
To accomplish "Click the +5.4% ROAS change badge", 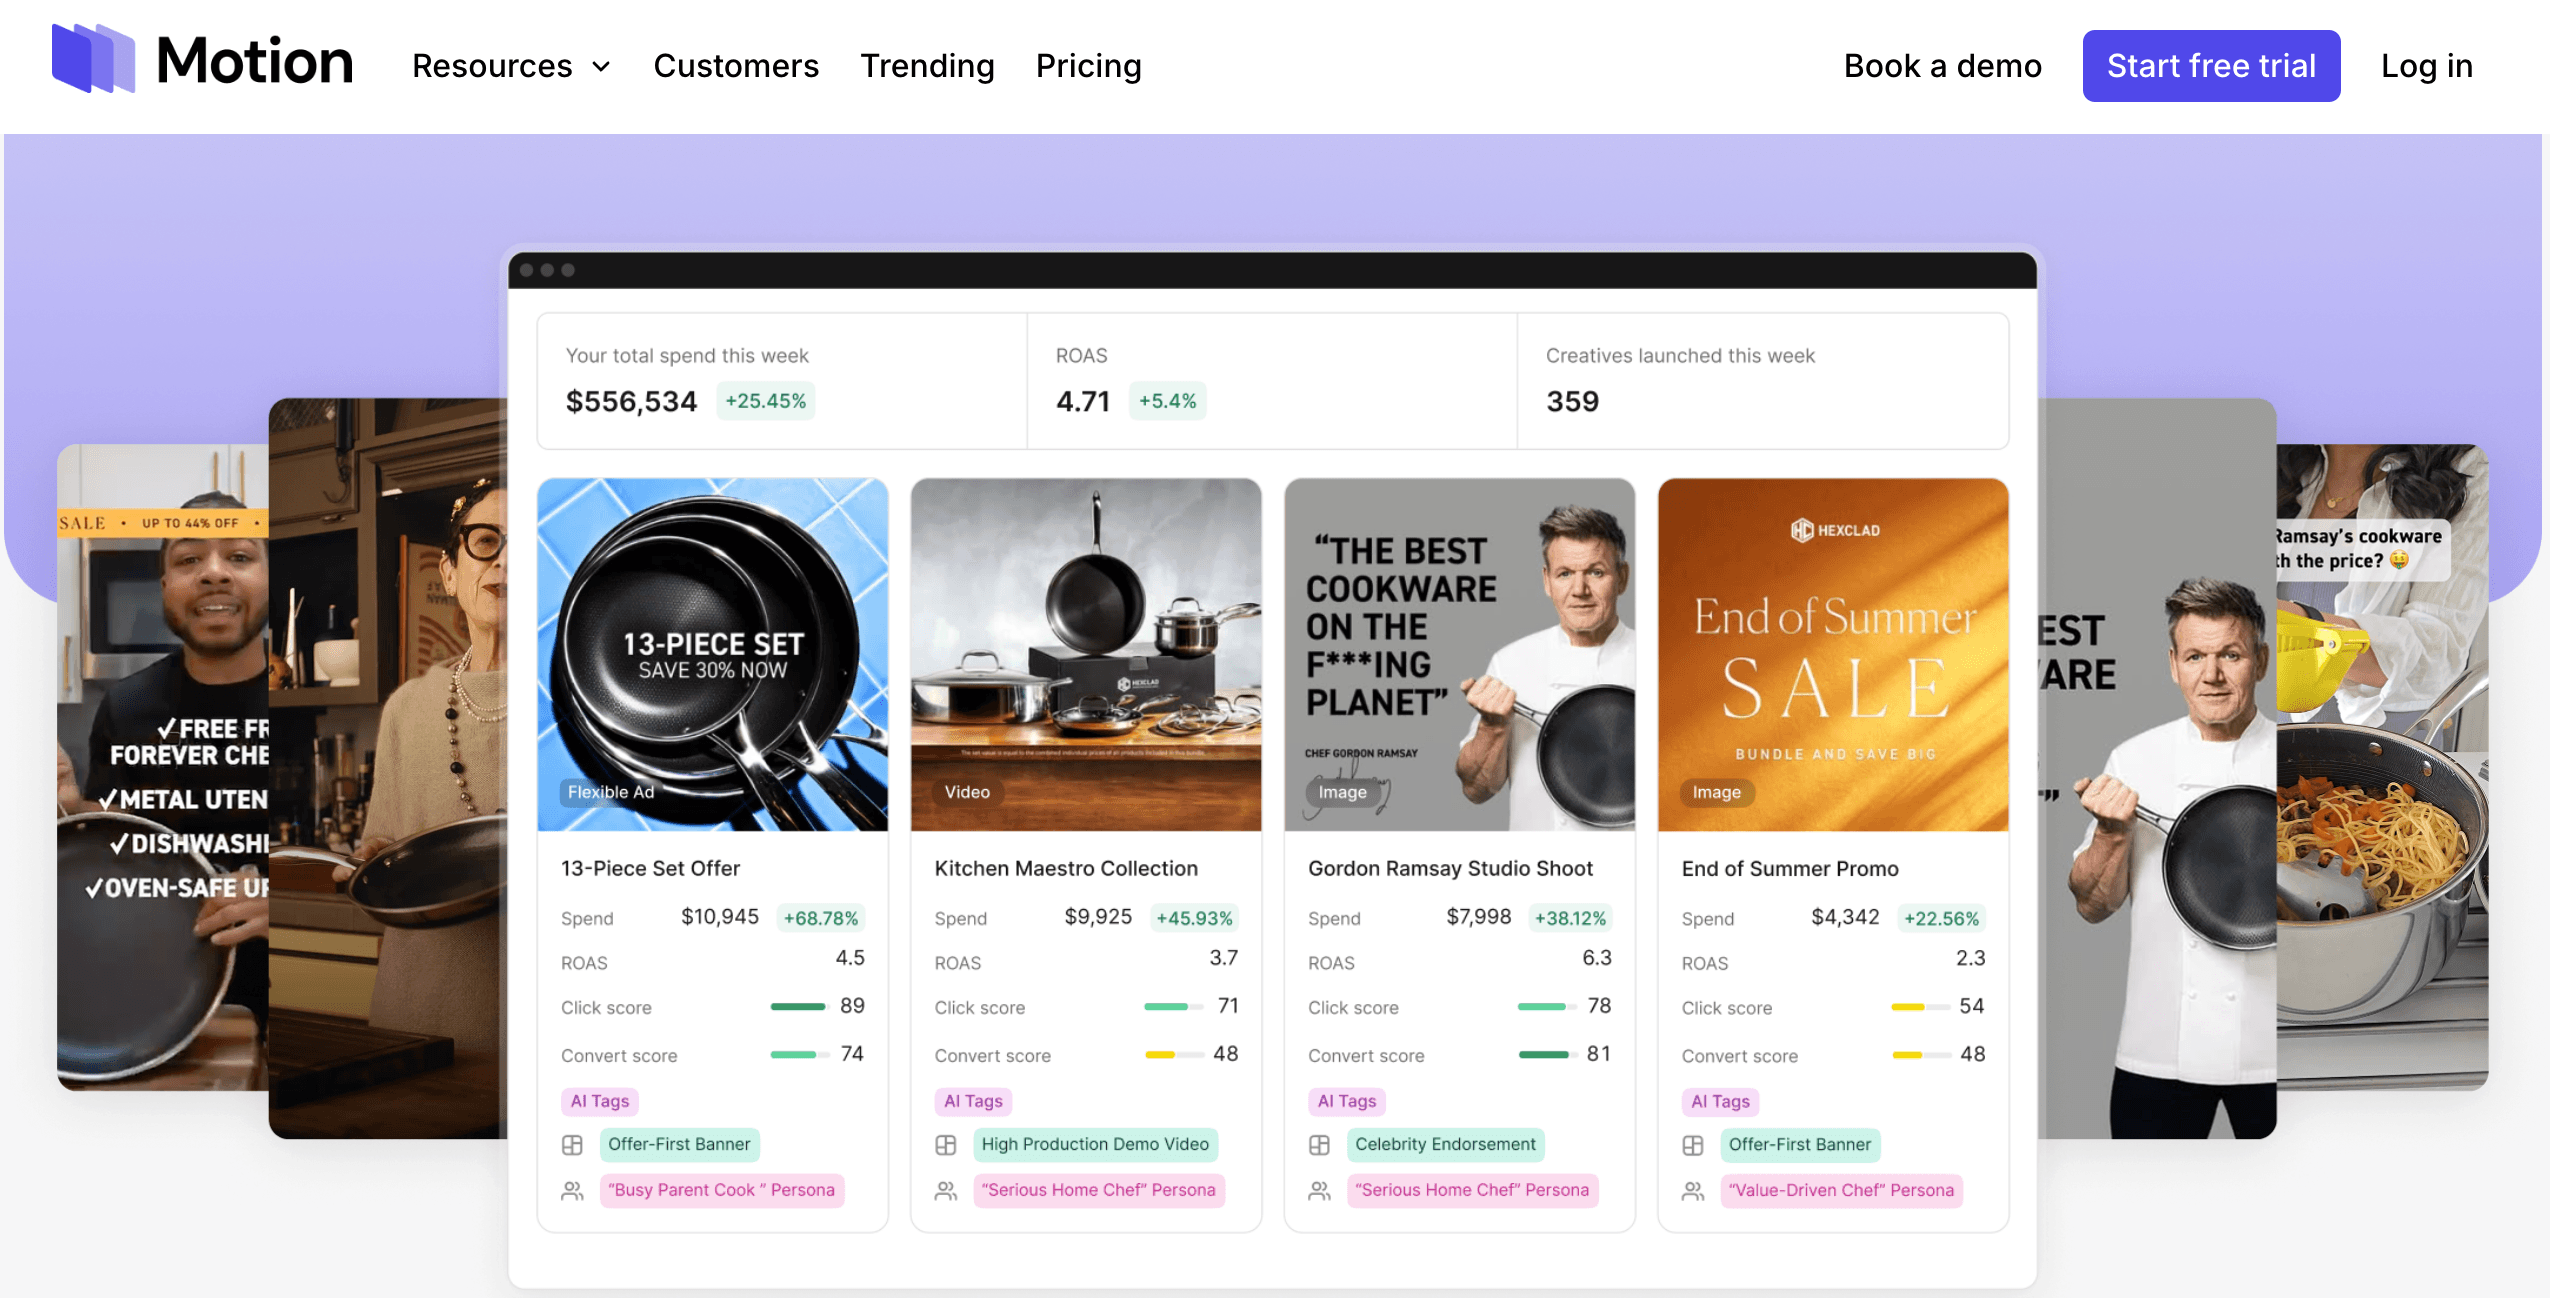I will point(1167,401).
